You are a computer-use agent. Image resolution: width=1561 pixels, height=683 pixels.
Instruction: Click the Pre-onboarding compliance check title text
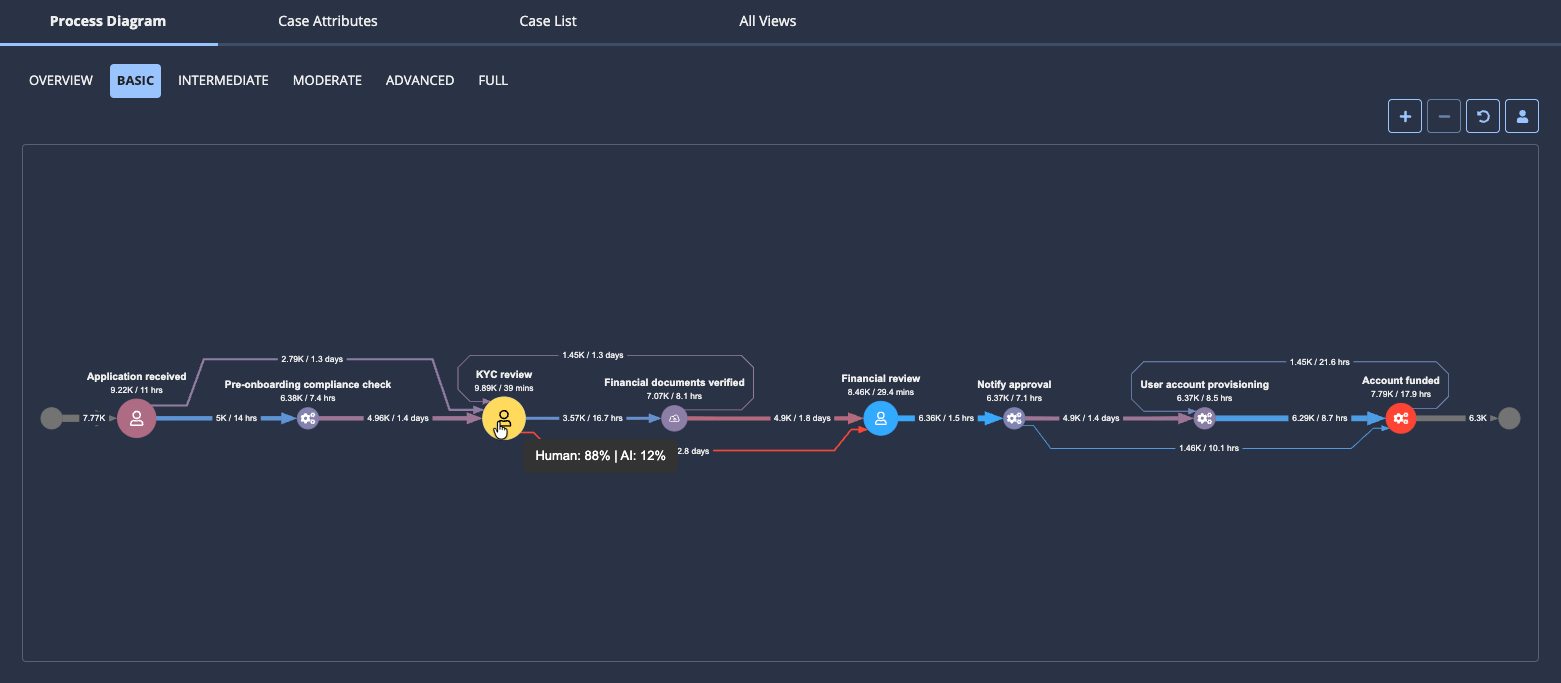pyautogui.click(x=308, y=385)
